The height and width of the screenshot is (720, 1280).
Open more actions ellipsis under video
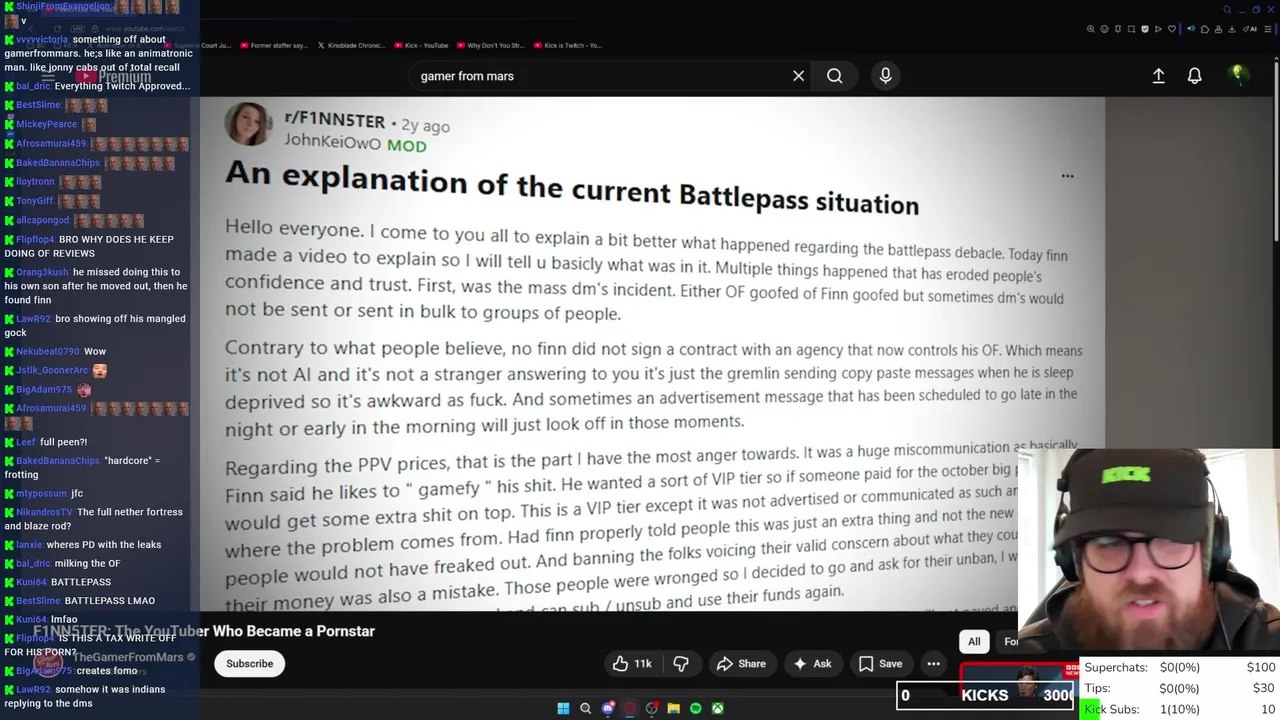pos(933,663)
